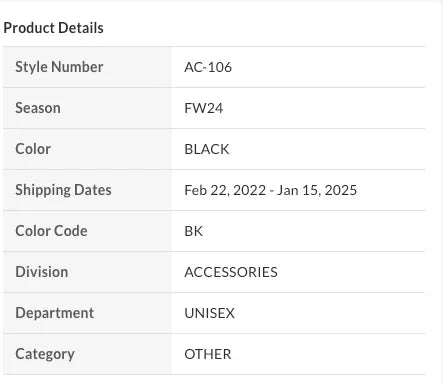443x384 pixels.
Task: Click the word Dates in Shipping Dates
Action: pos(93,190)
